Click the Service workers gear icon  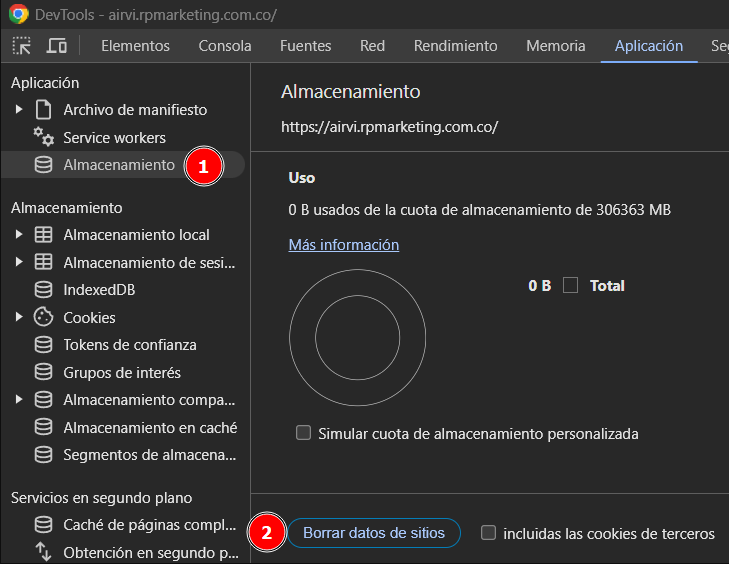[x=43, y=137]
